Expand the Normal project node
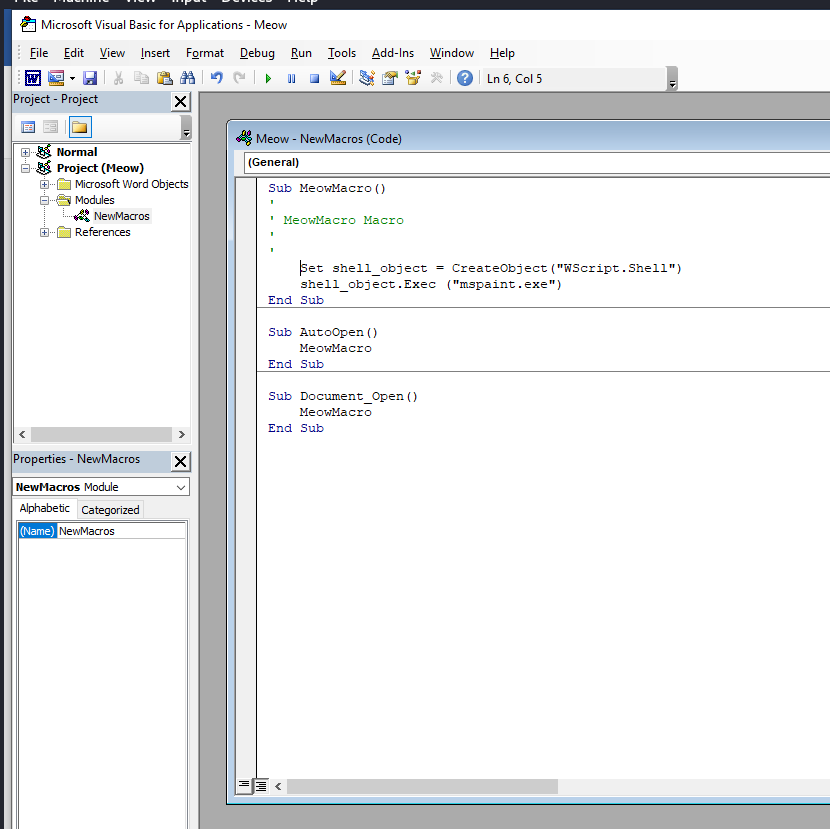Screen dimensions: 830x829 point(25,152)
